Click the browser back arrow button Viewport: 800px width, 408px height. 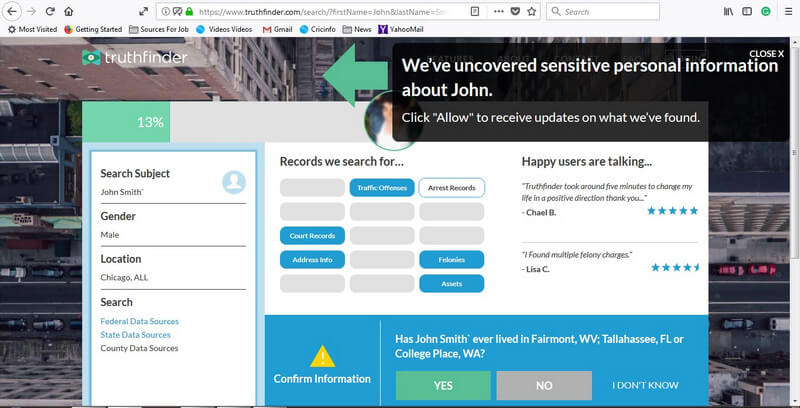(x=11, y=12)
